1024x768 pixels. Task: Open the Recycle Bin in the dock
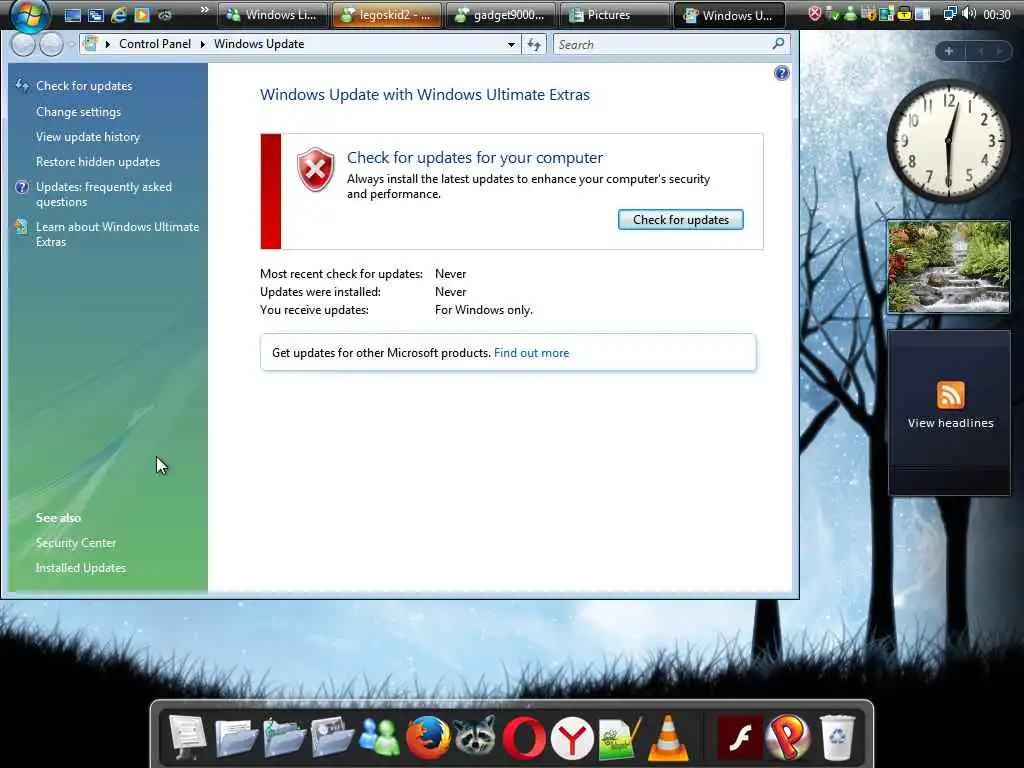837,739
